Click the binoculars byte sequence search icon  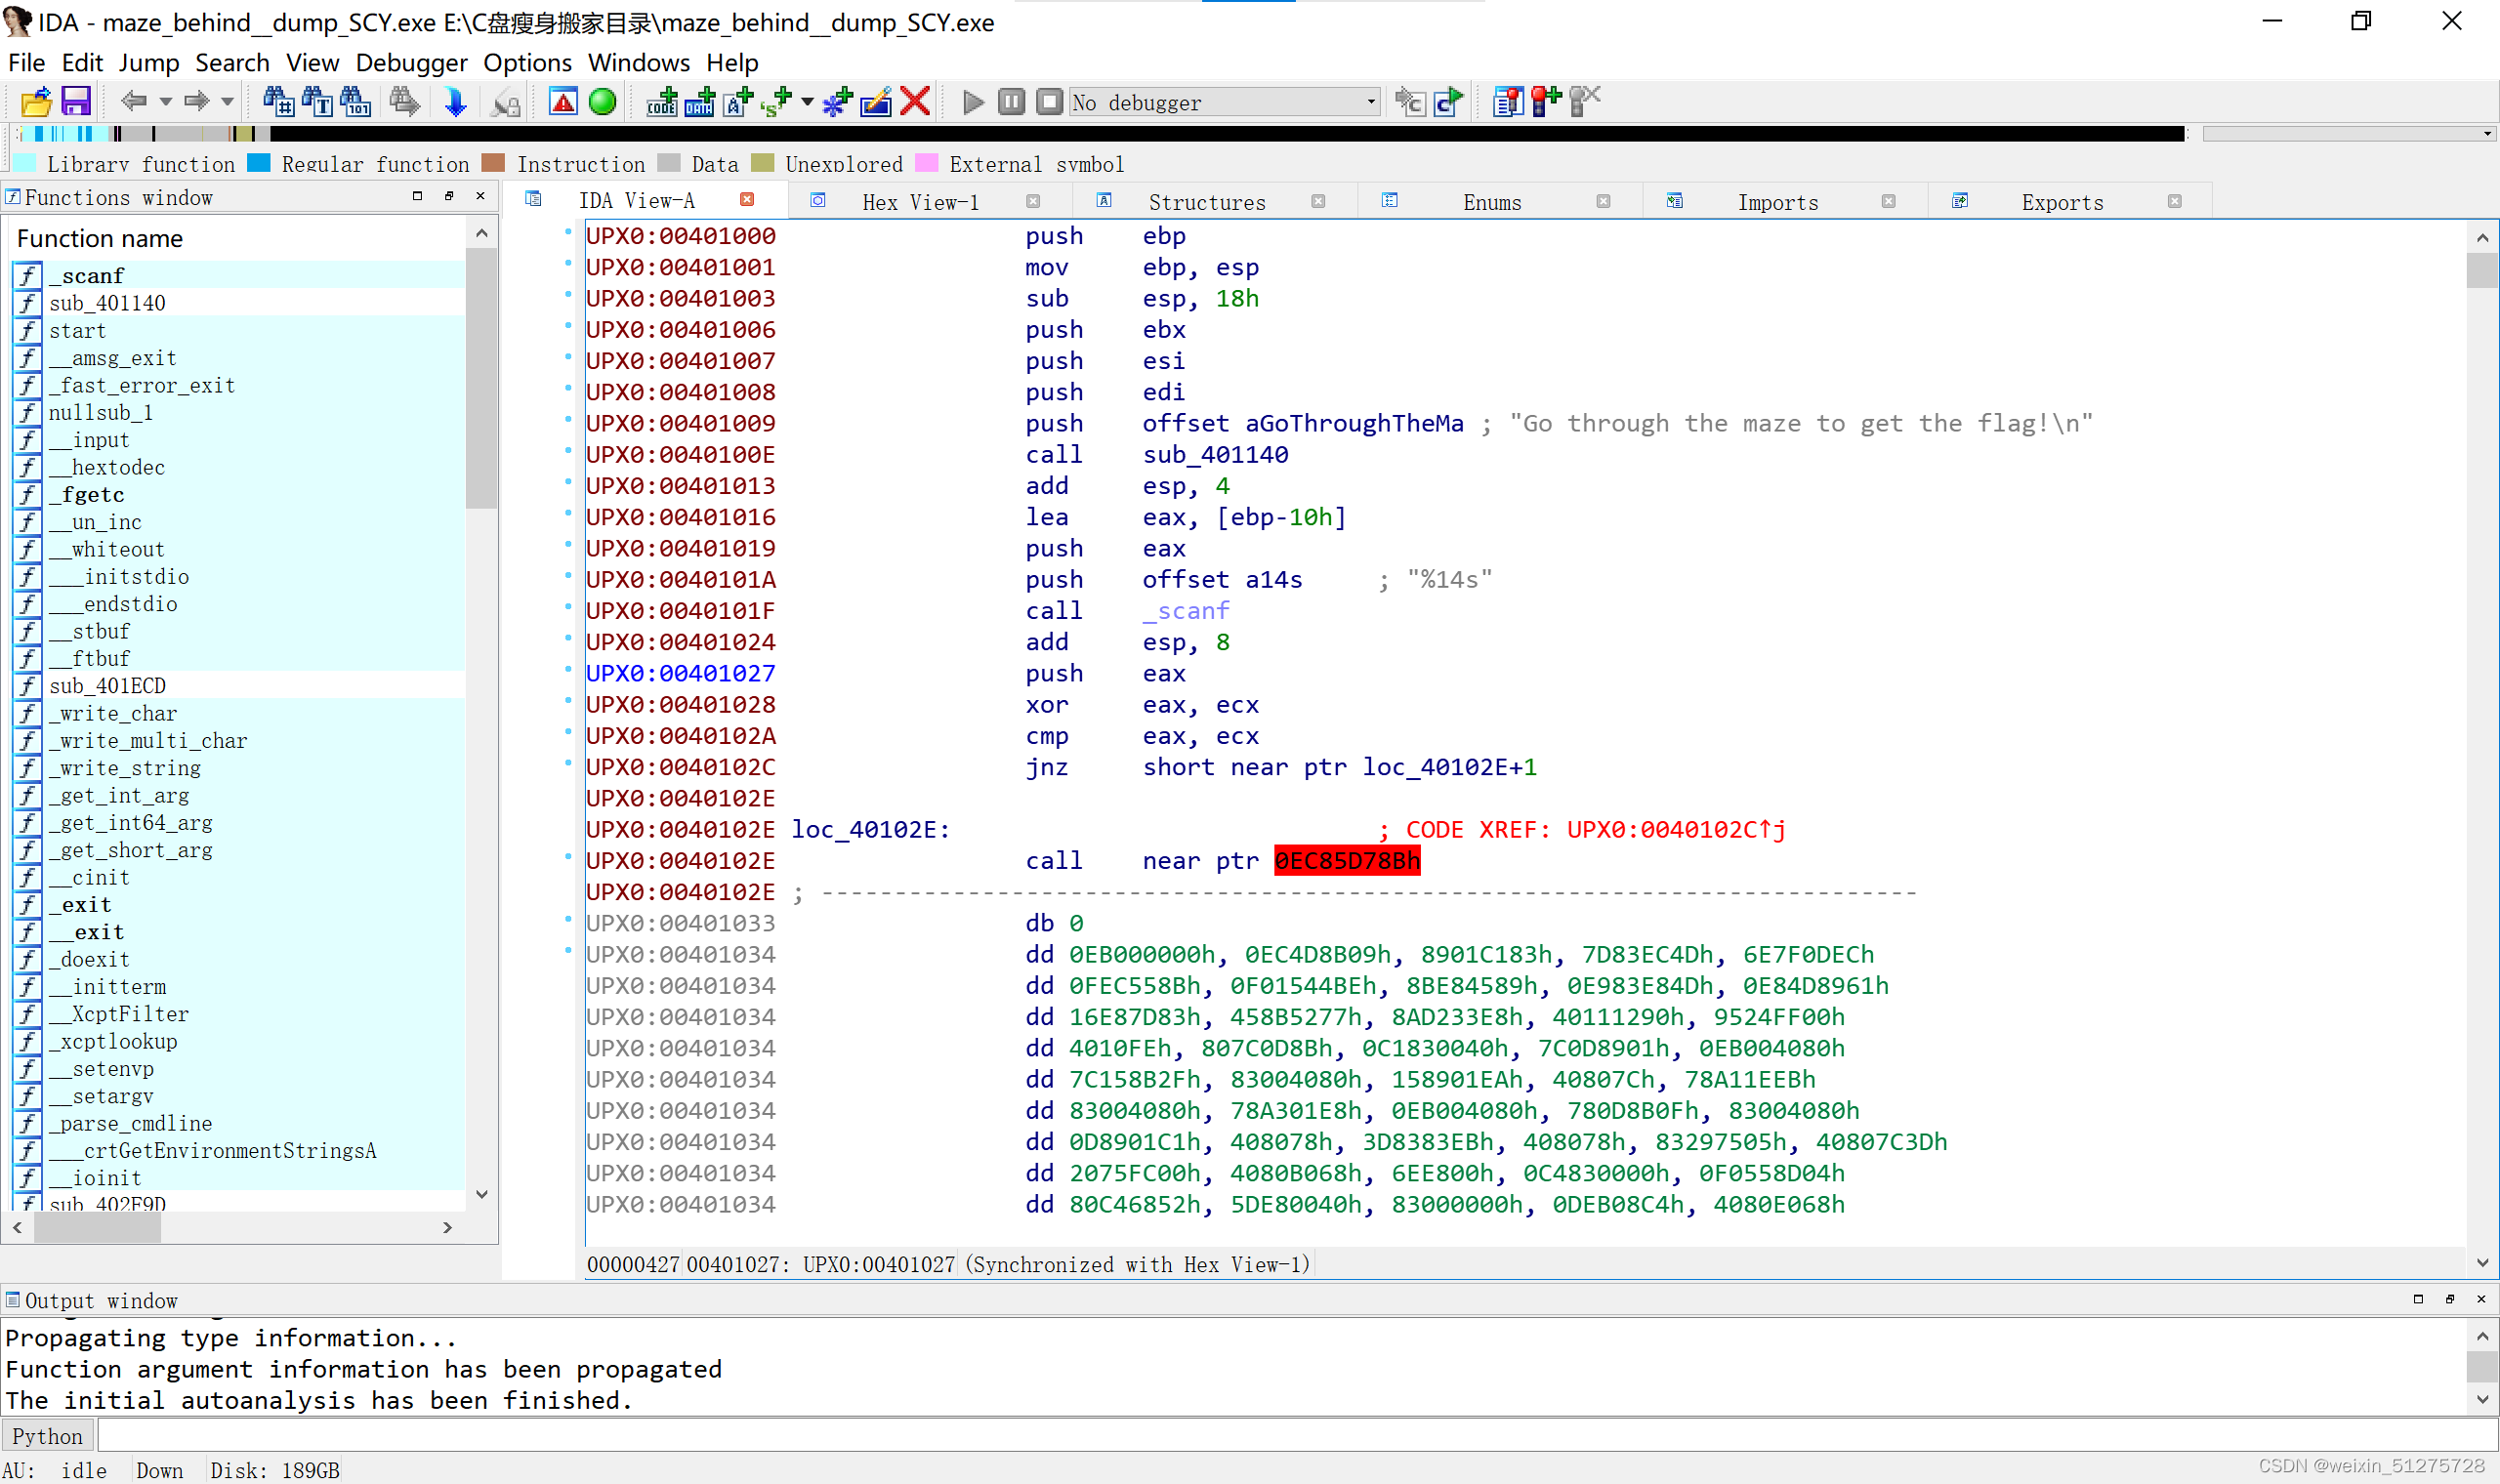pyautogui.click(x=356, y=101)
